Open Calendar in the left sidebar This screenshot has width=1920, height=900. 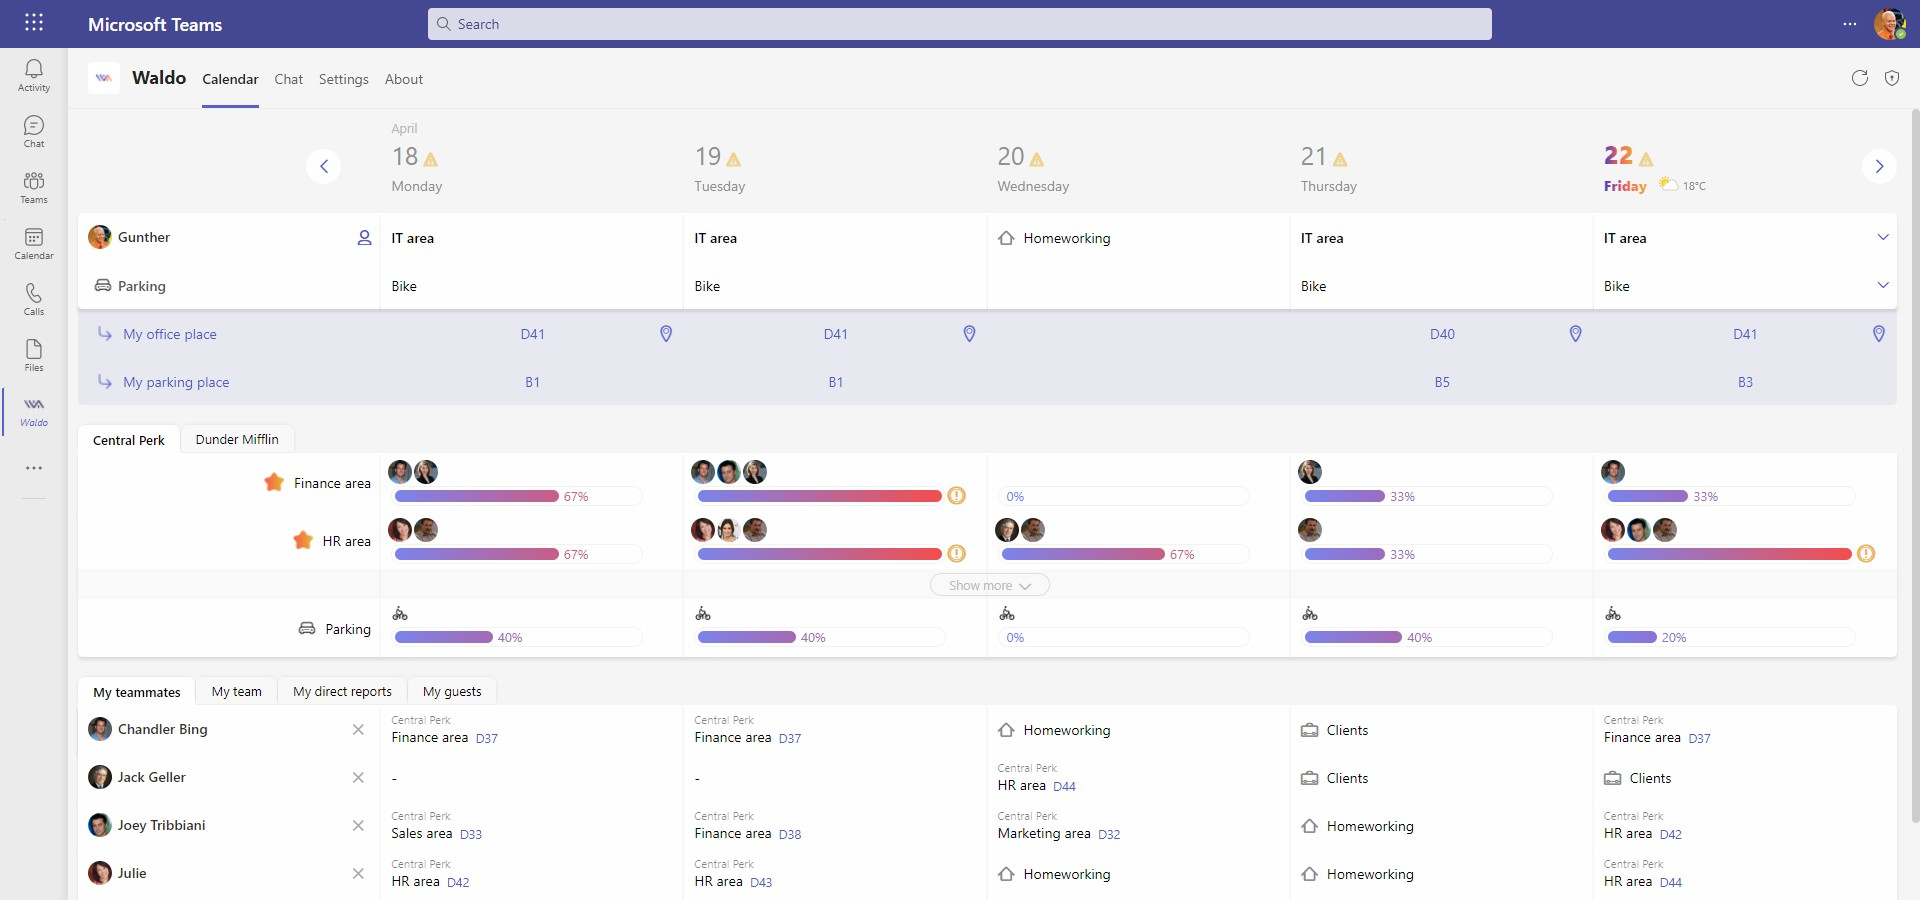pos(33,243)
